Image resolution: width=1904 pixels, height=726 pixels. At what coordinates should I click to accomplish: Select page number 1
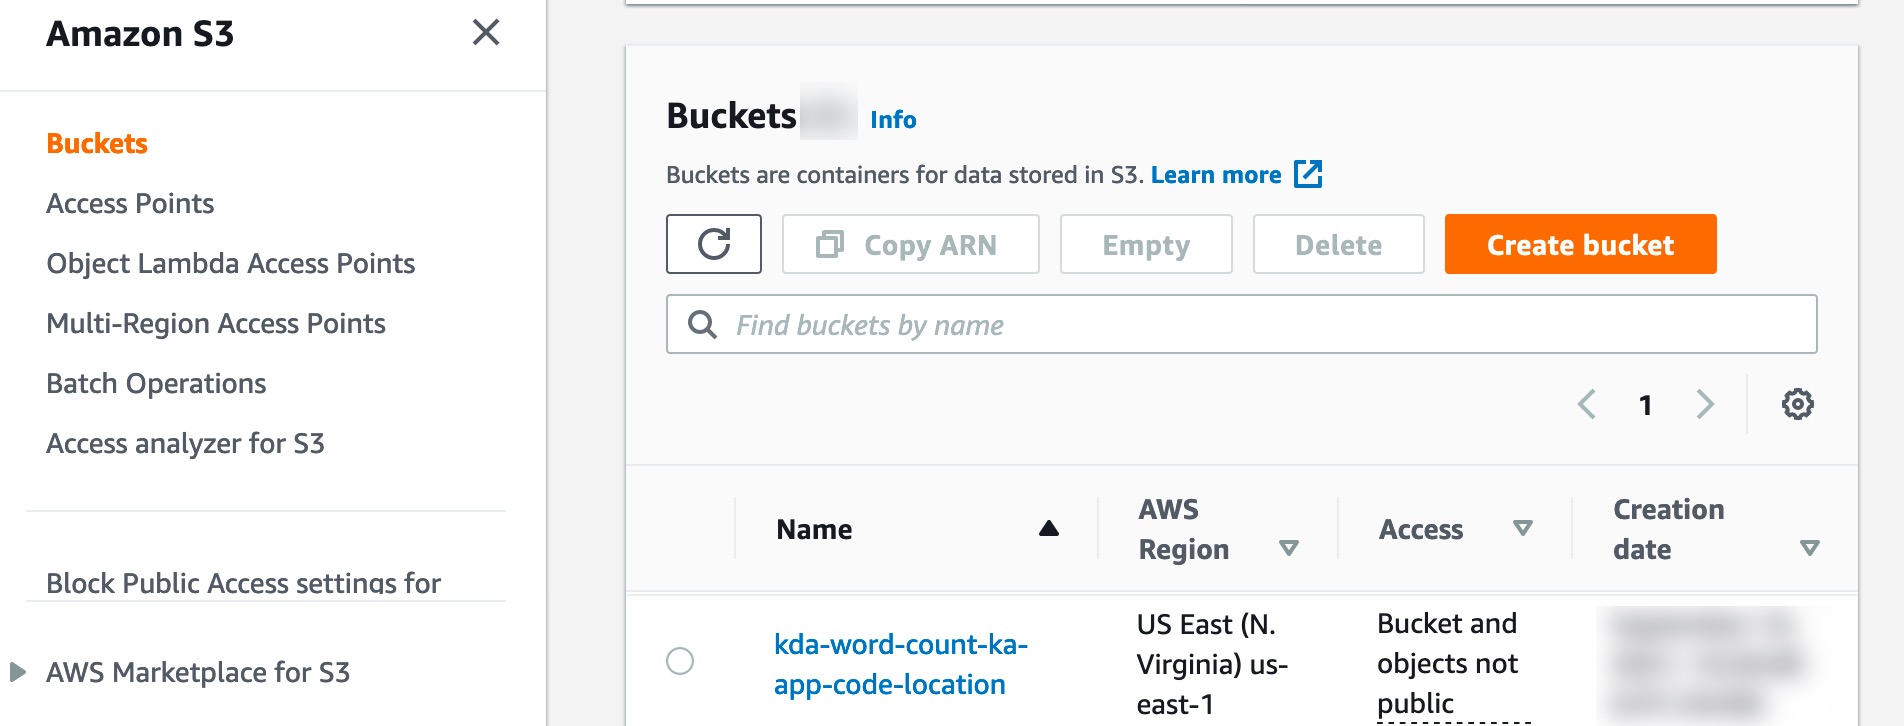1645,405
